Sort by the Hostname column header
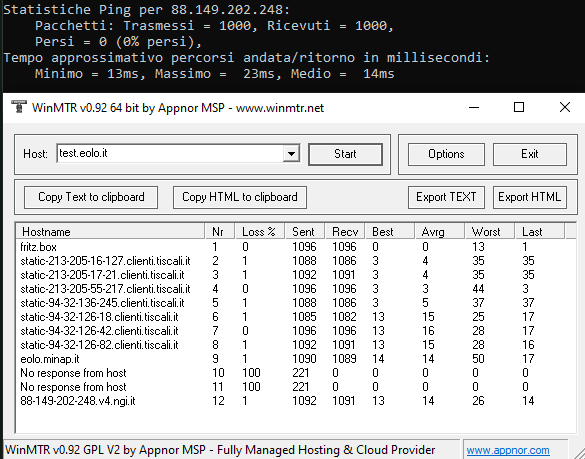Image resolution: width=585 pixels, height=459 pixels. tap(111, 232)
